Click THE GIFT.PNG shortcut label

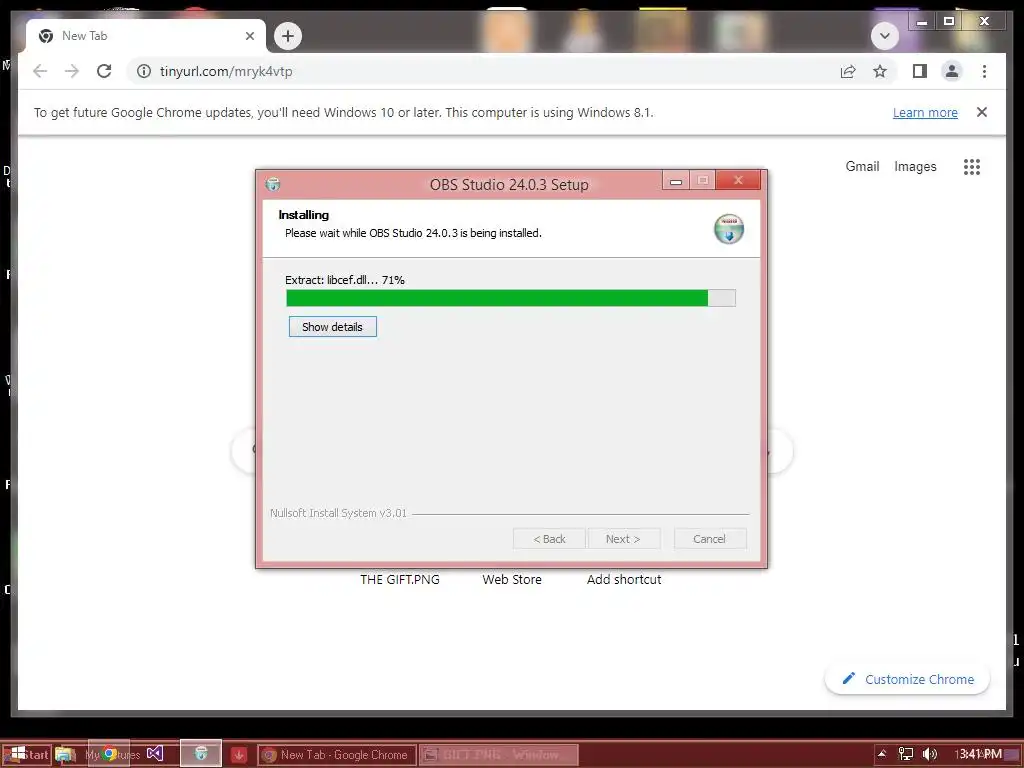[x=400, y=579]
